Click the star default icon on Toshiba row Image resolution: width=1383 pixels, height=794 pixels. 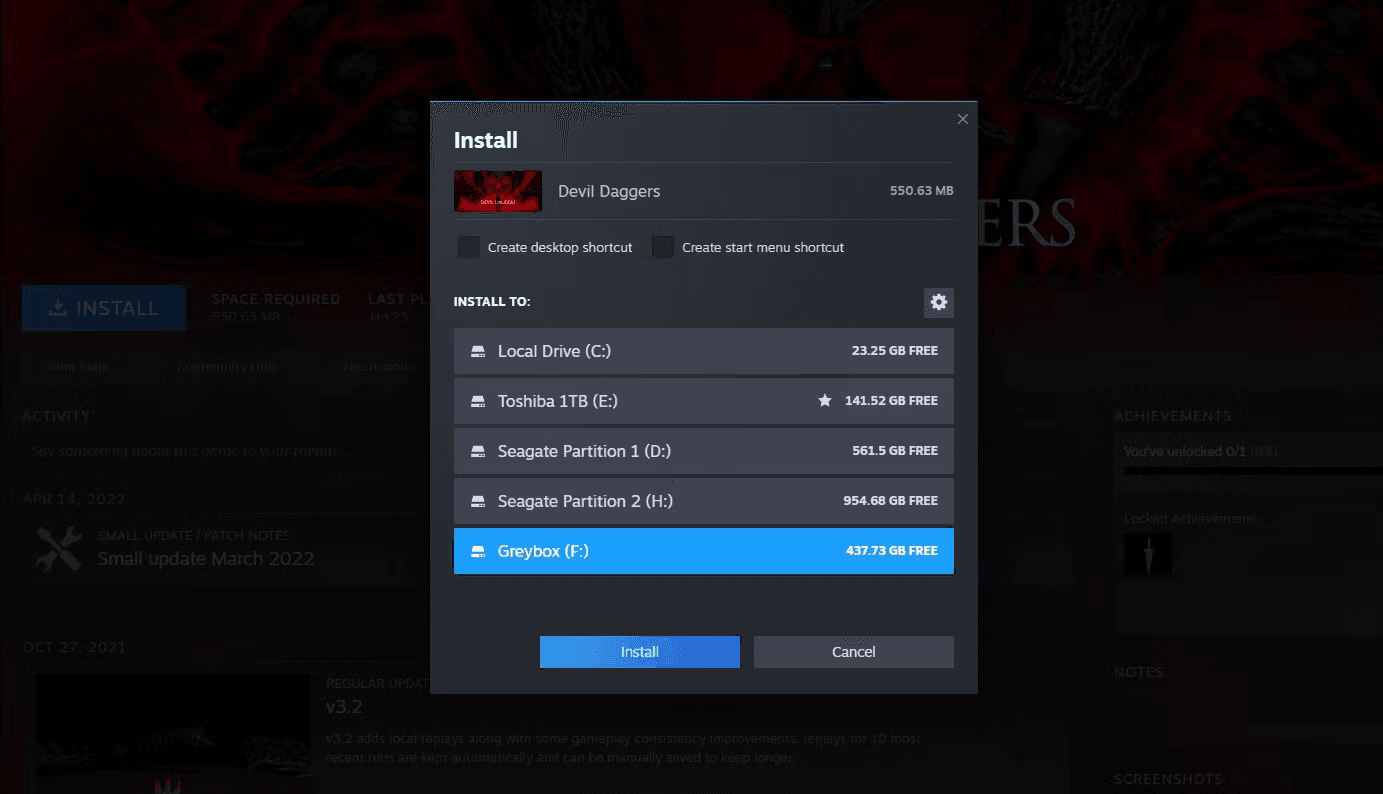[825, 400]
